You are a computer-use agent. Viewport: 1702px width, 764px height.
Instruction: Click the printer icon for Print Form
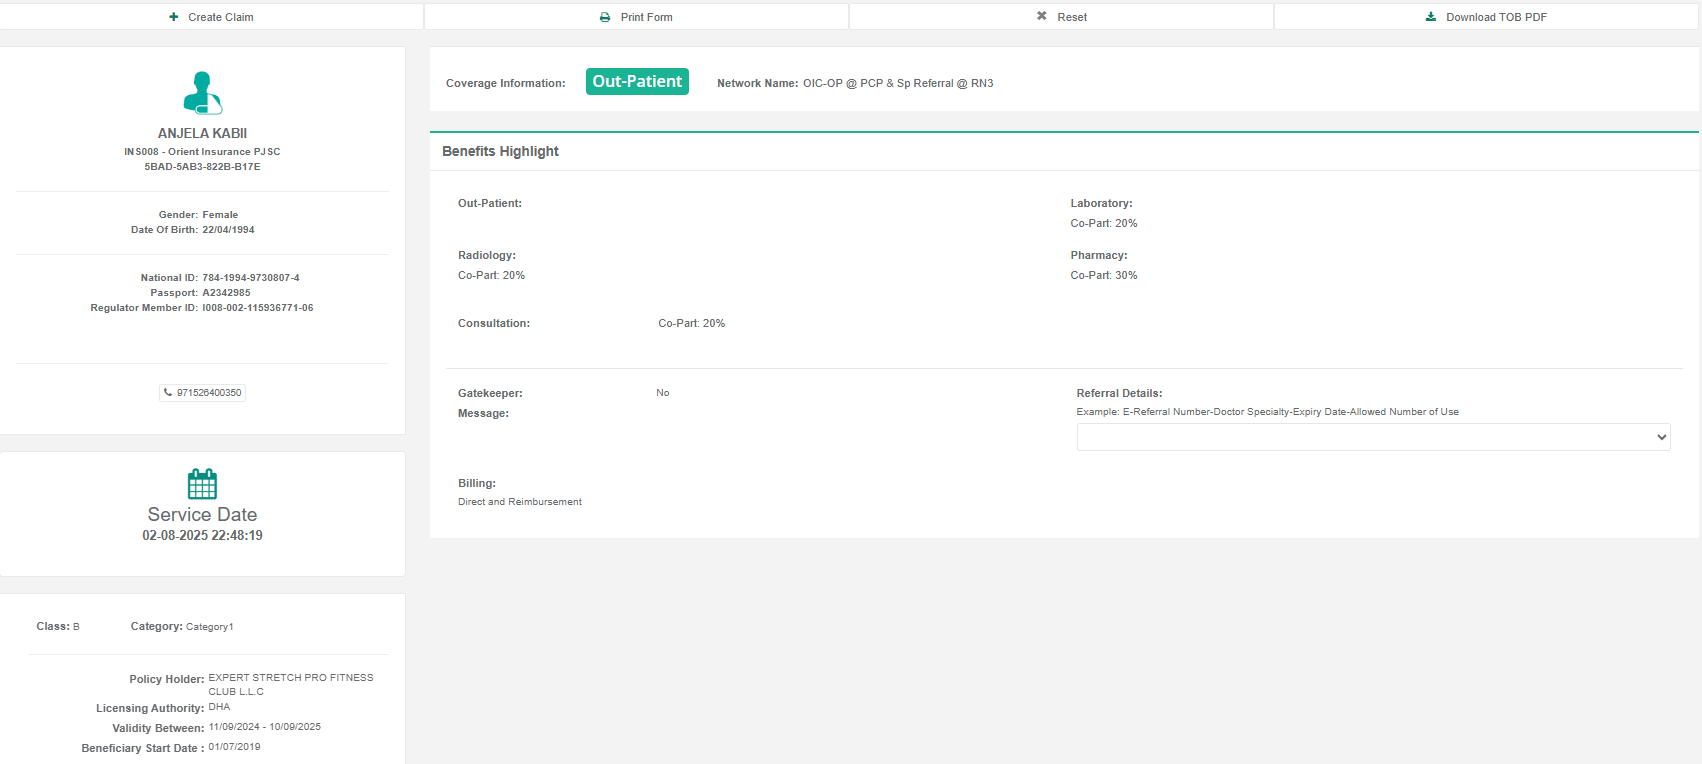click(x=605, y=17)
